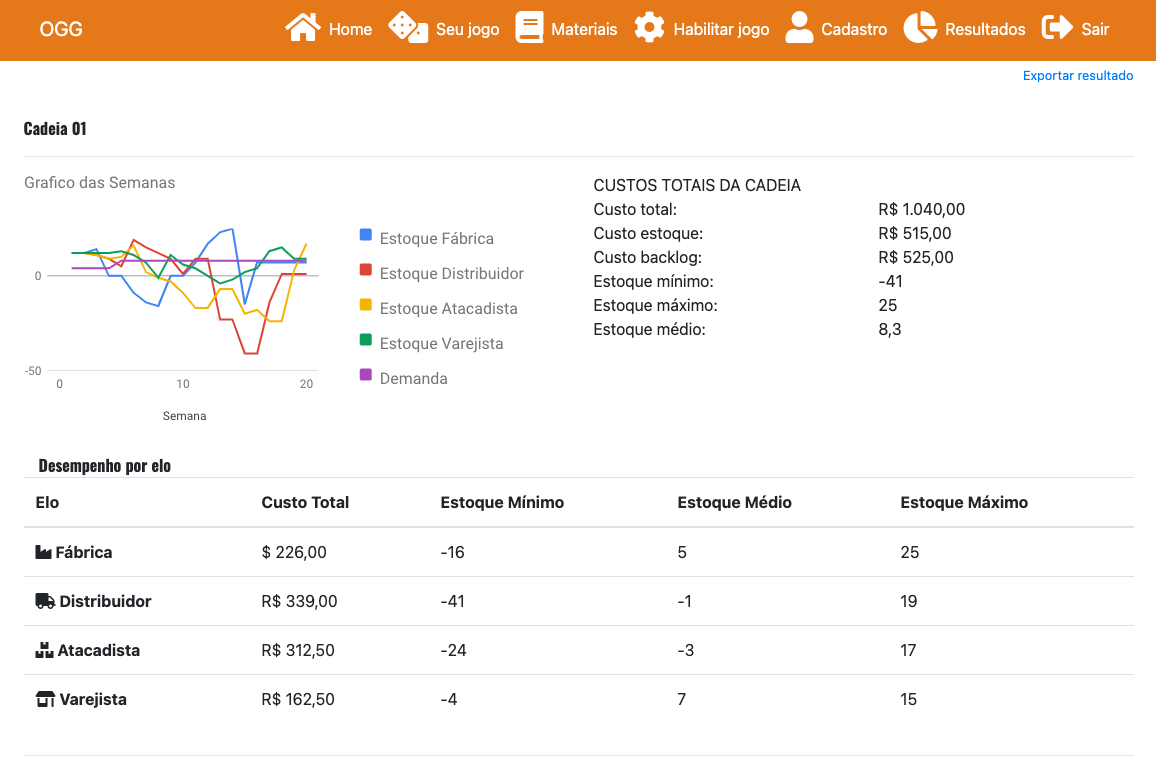Click the Sair logout arrow icon
Image resolution: width=1156 pixels, height=760 pixels.
pos(1057,28)
